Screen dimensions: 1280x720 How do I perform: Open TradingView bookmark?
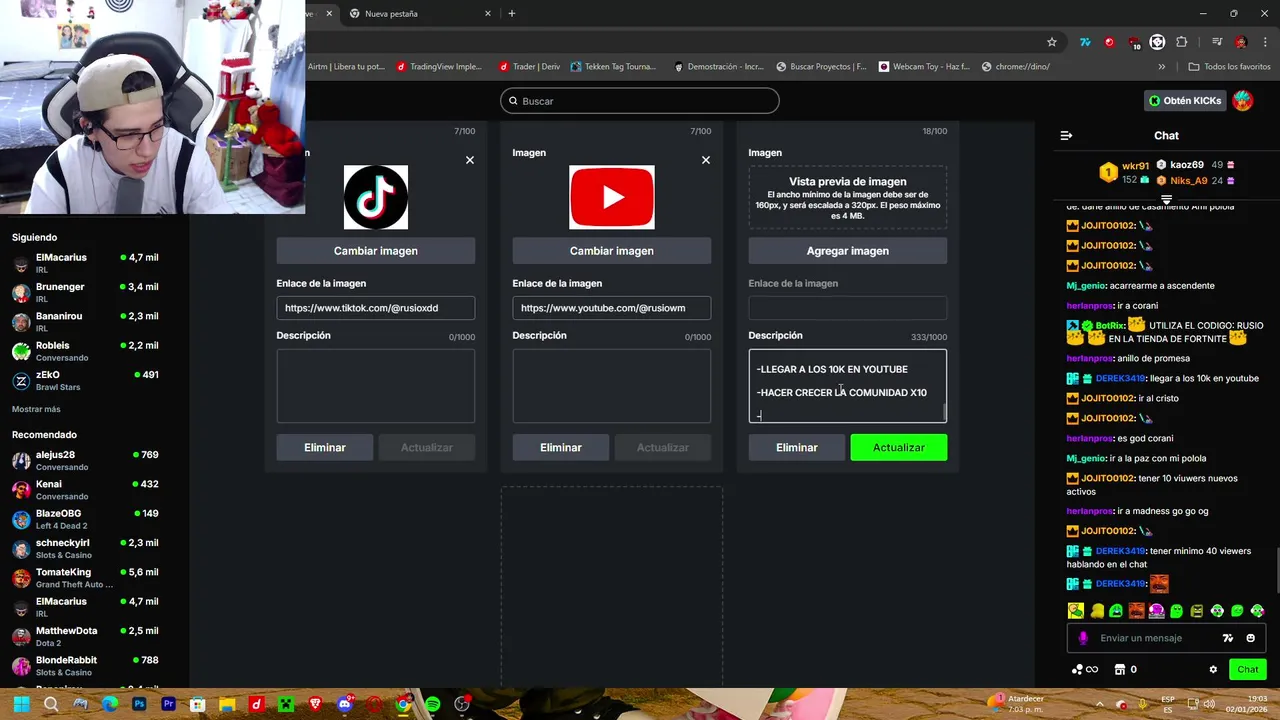click(439, 67)
